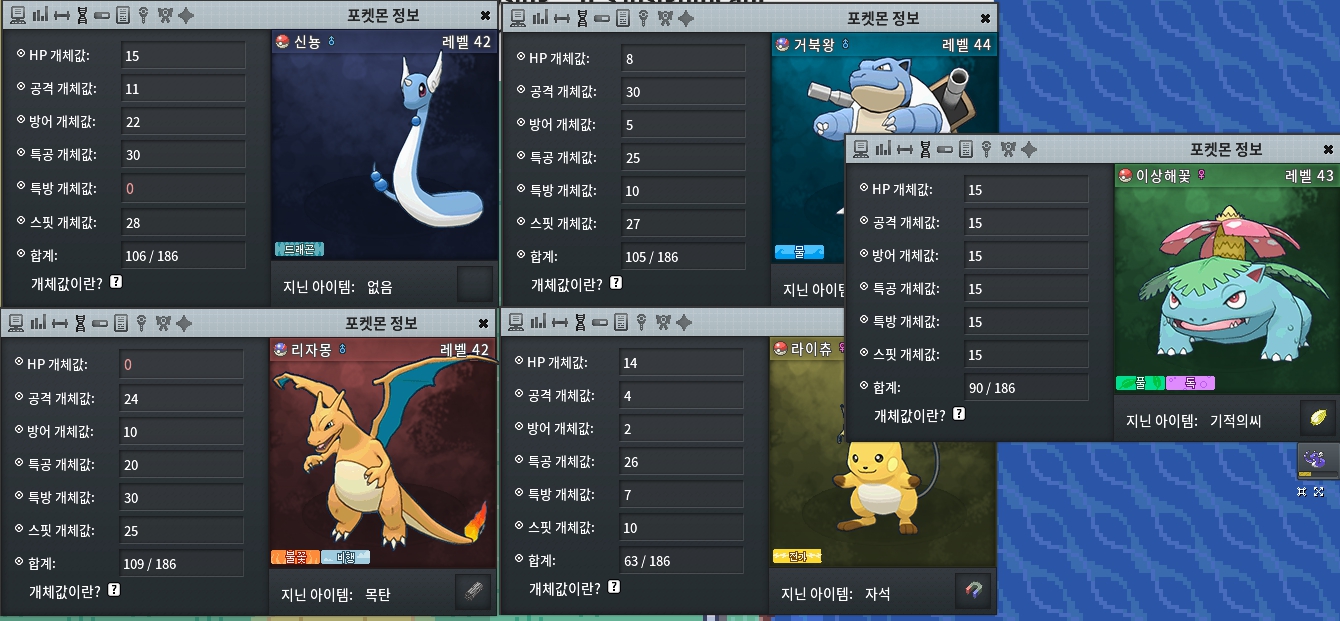Select the DNA helix tab in 거북왕 window
1340x621 pixels.
click(581, 18)
